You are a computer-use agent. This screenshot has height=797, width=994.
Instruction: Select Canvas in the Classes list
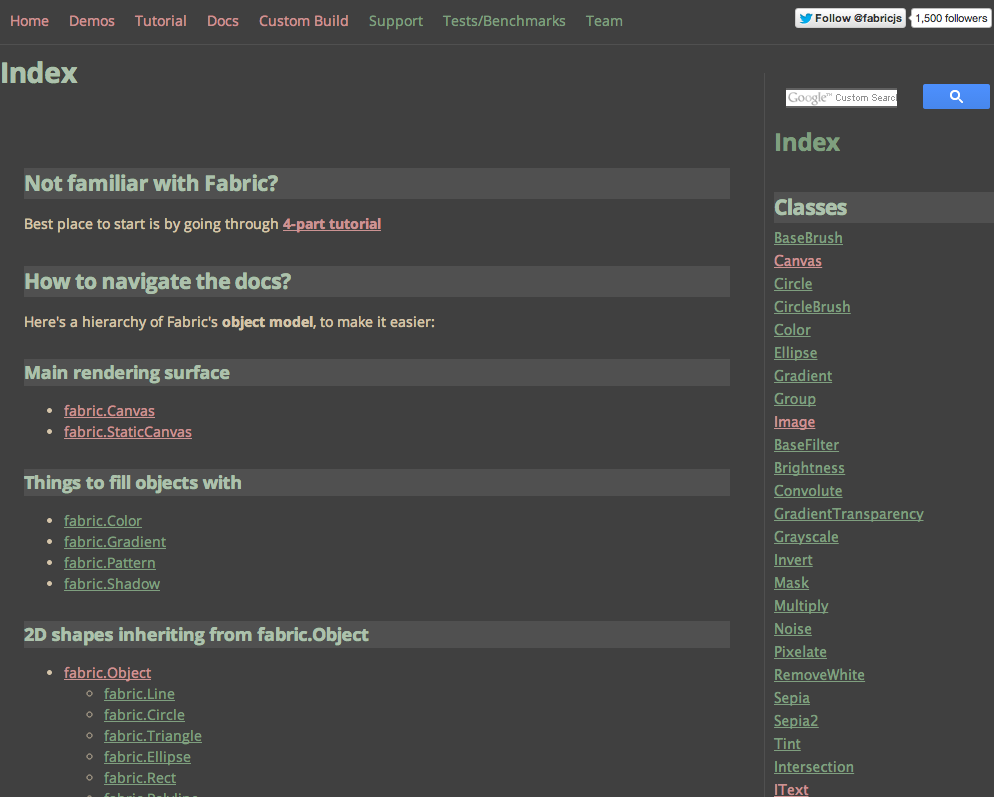797,261
